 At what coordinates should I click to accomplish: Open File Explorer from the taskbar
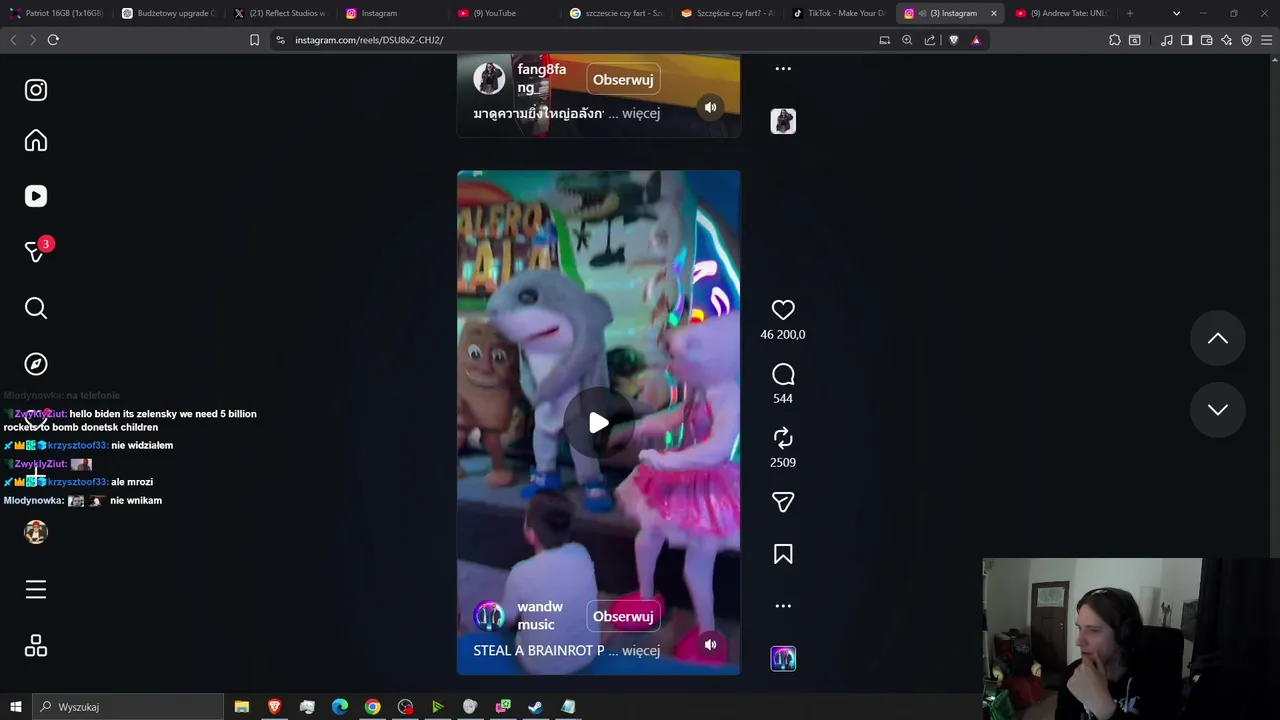click(242, 707)
